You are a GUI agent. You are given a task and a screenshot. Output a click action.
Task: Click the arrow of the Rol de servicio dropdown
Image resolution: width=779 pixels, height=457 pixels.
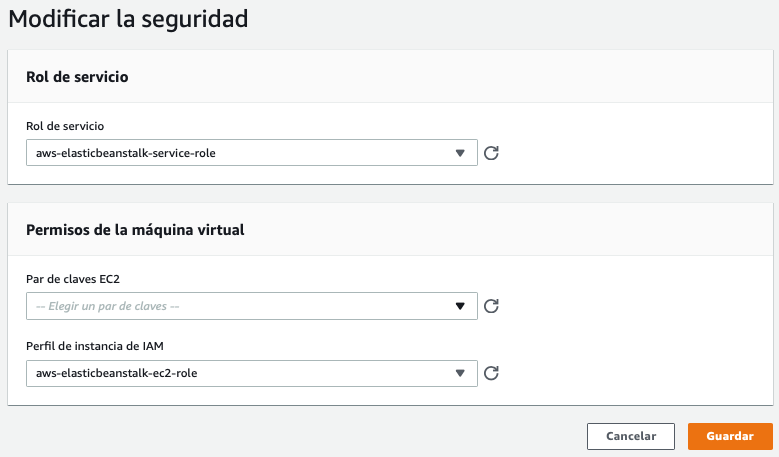point(460,153)
